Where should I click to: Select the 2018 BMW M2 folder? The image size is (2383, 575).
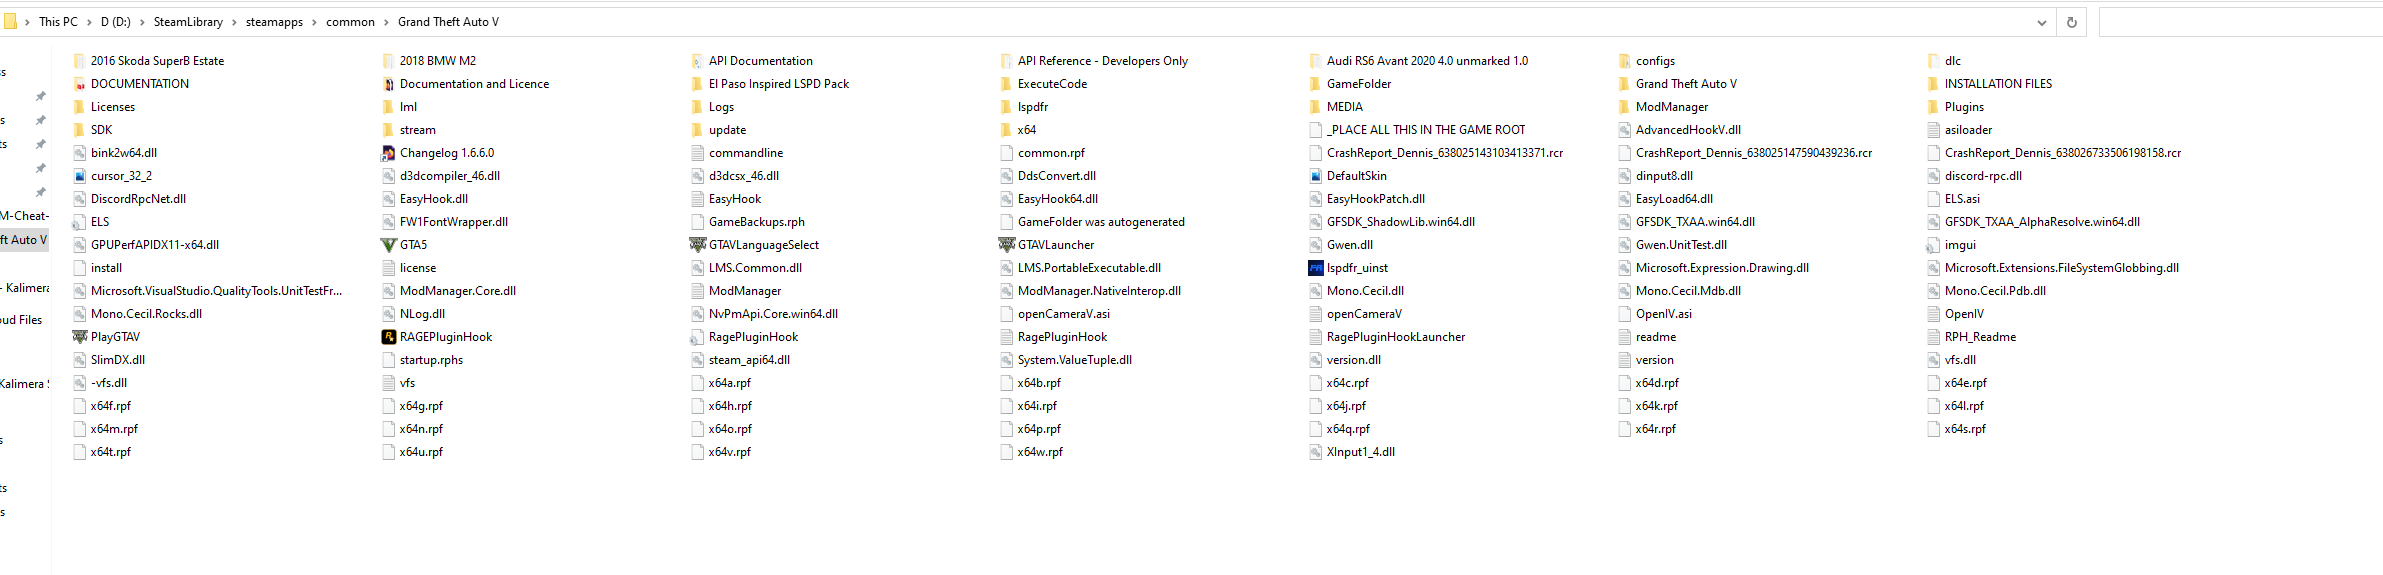429,61
